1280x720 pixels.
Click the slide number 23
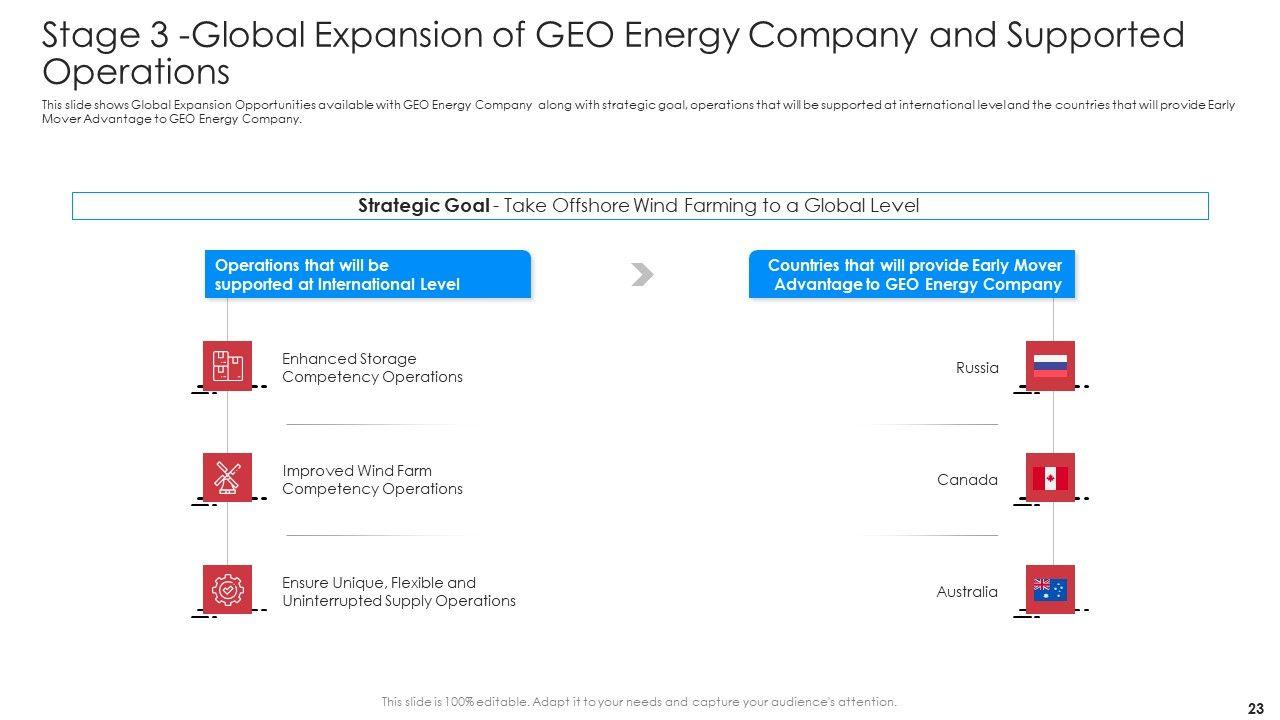click(x=1255, y=708)
